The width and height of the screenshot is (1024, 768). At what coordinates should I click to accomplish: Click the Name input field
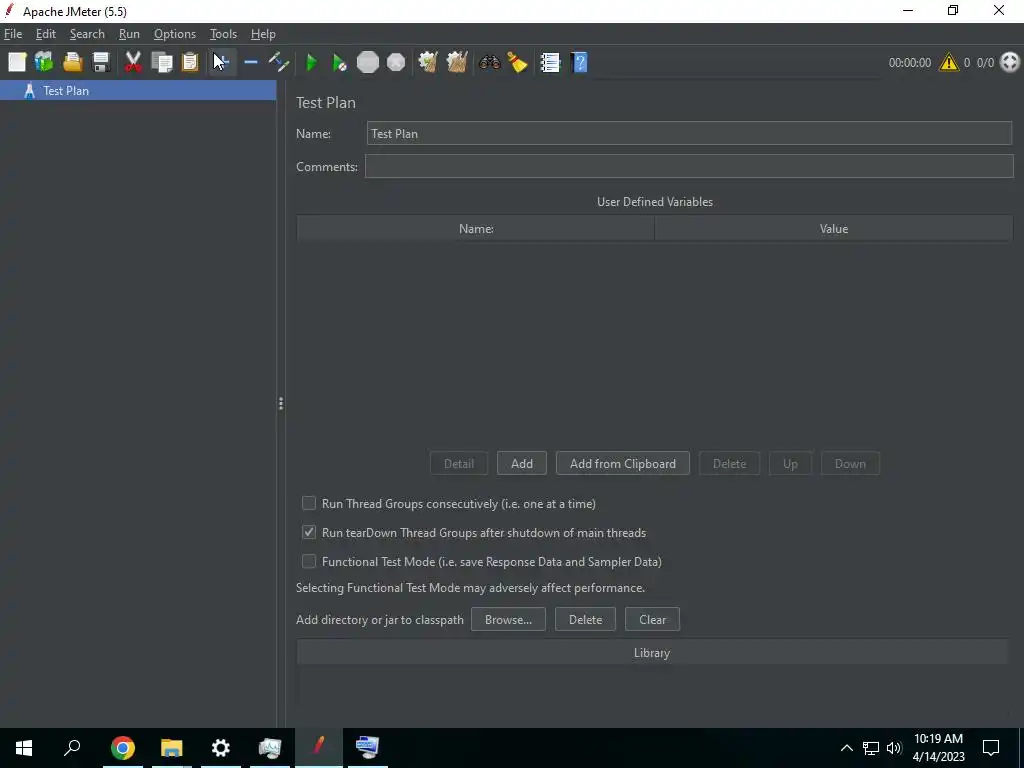[689, 133]
